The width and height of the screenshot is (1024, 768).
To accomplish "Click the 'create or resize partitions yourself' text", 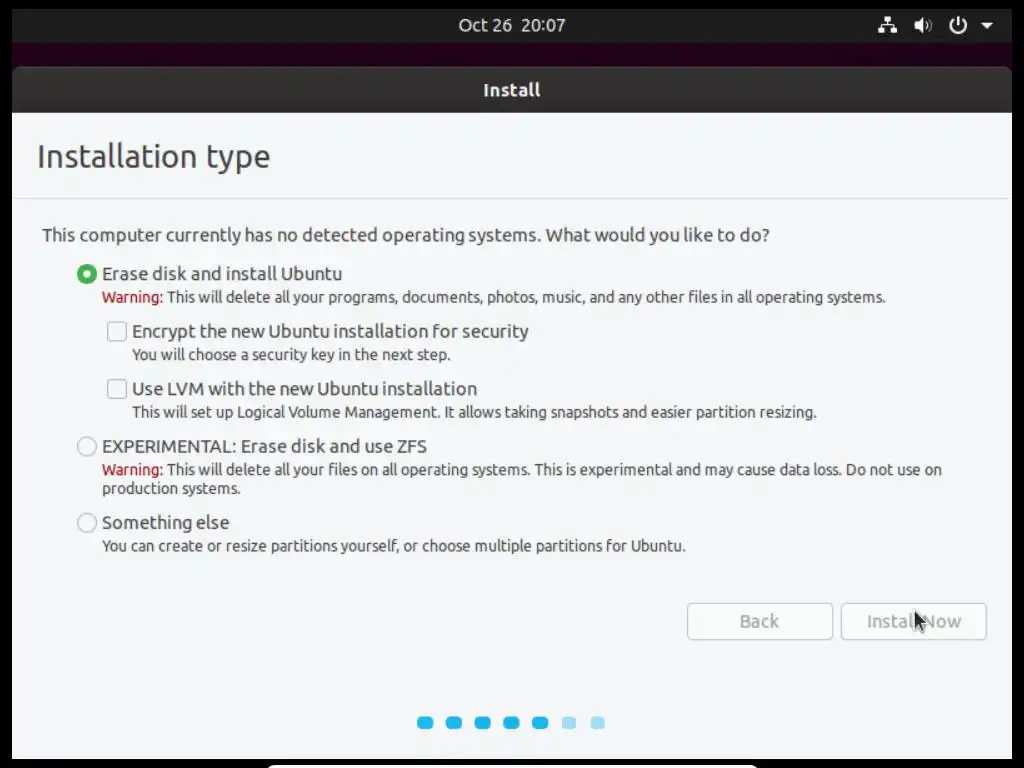I will coord(394,546).
